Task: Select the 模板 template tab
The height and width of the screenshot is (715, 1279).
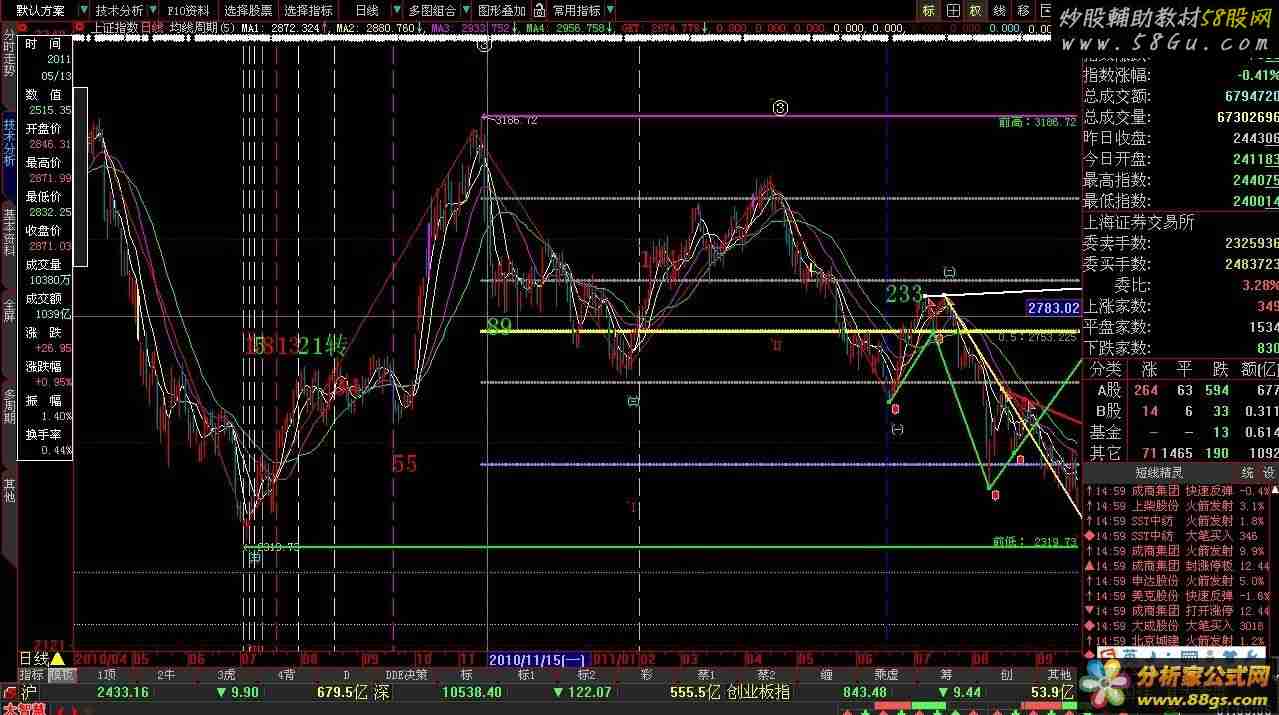Action: pos(62,675)
